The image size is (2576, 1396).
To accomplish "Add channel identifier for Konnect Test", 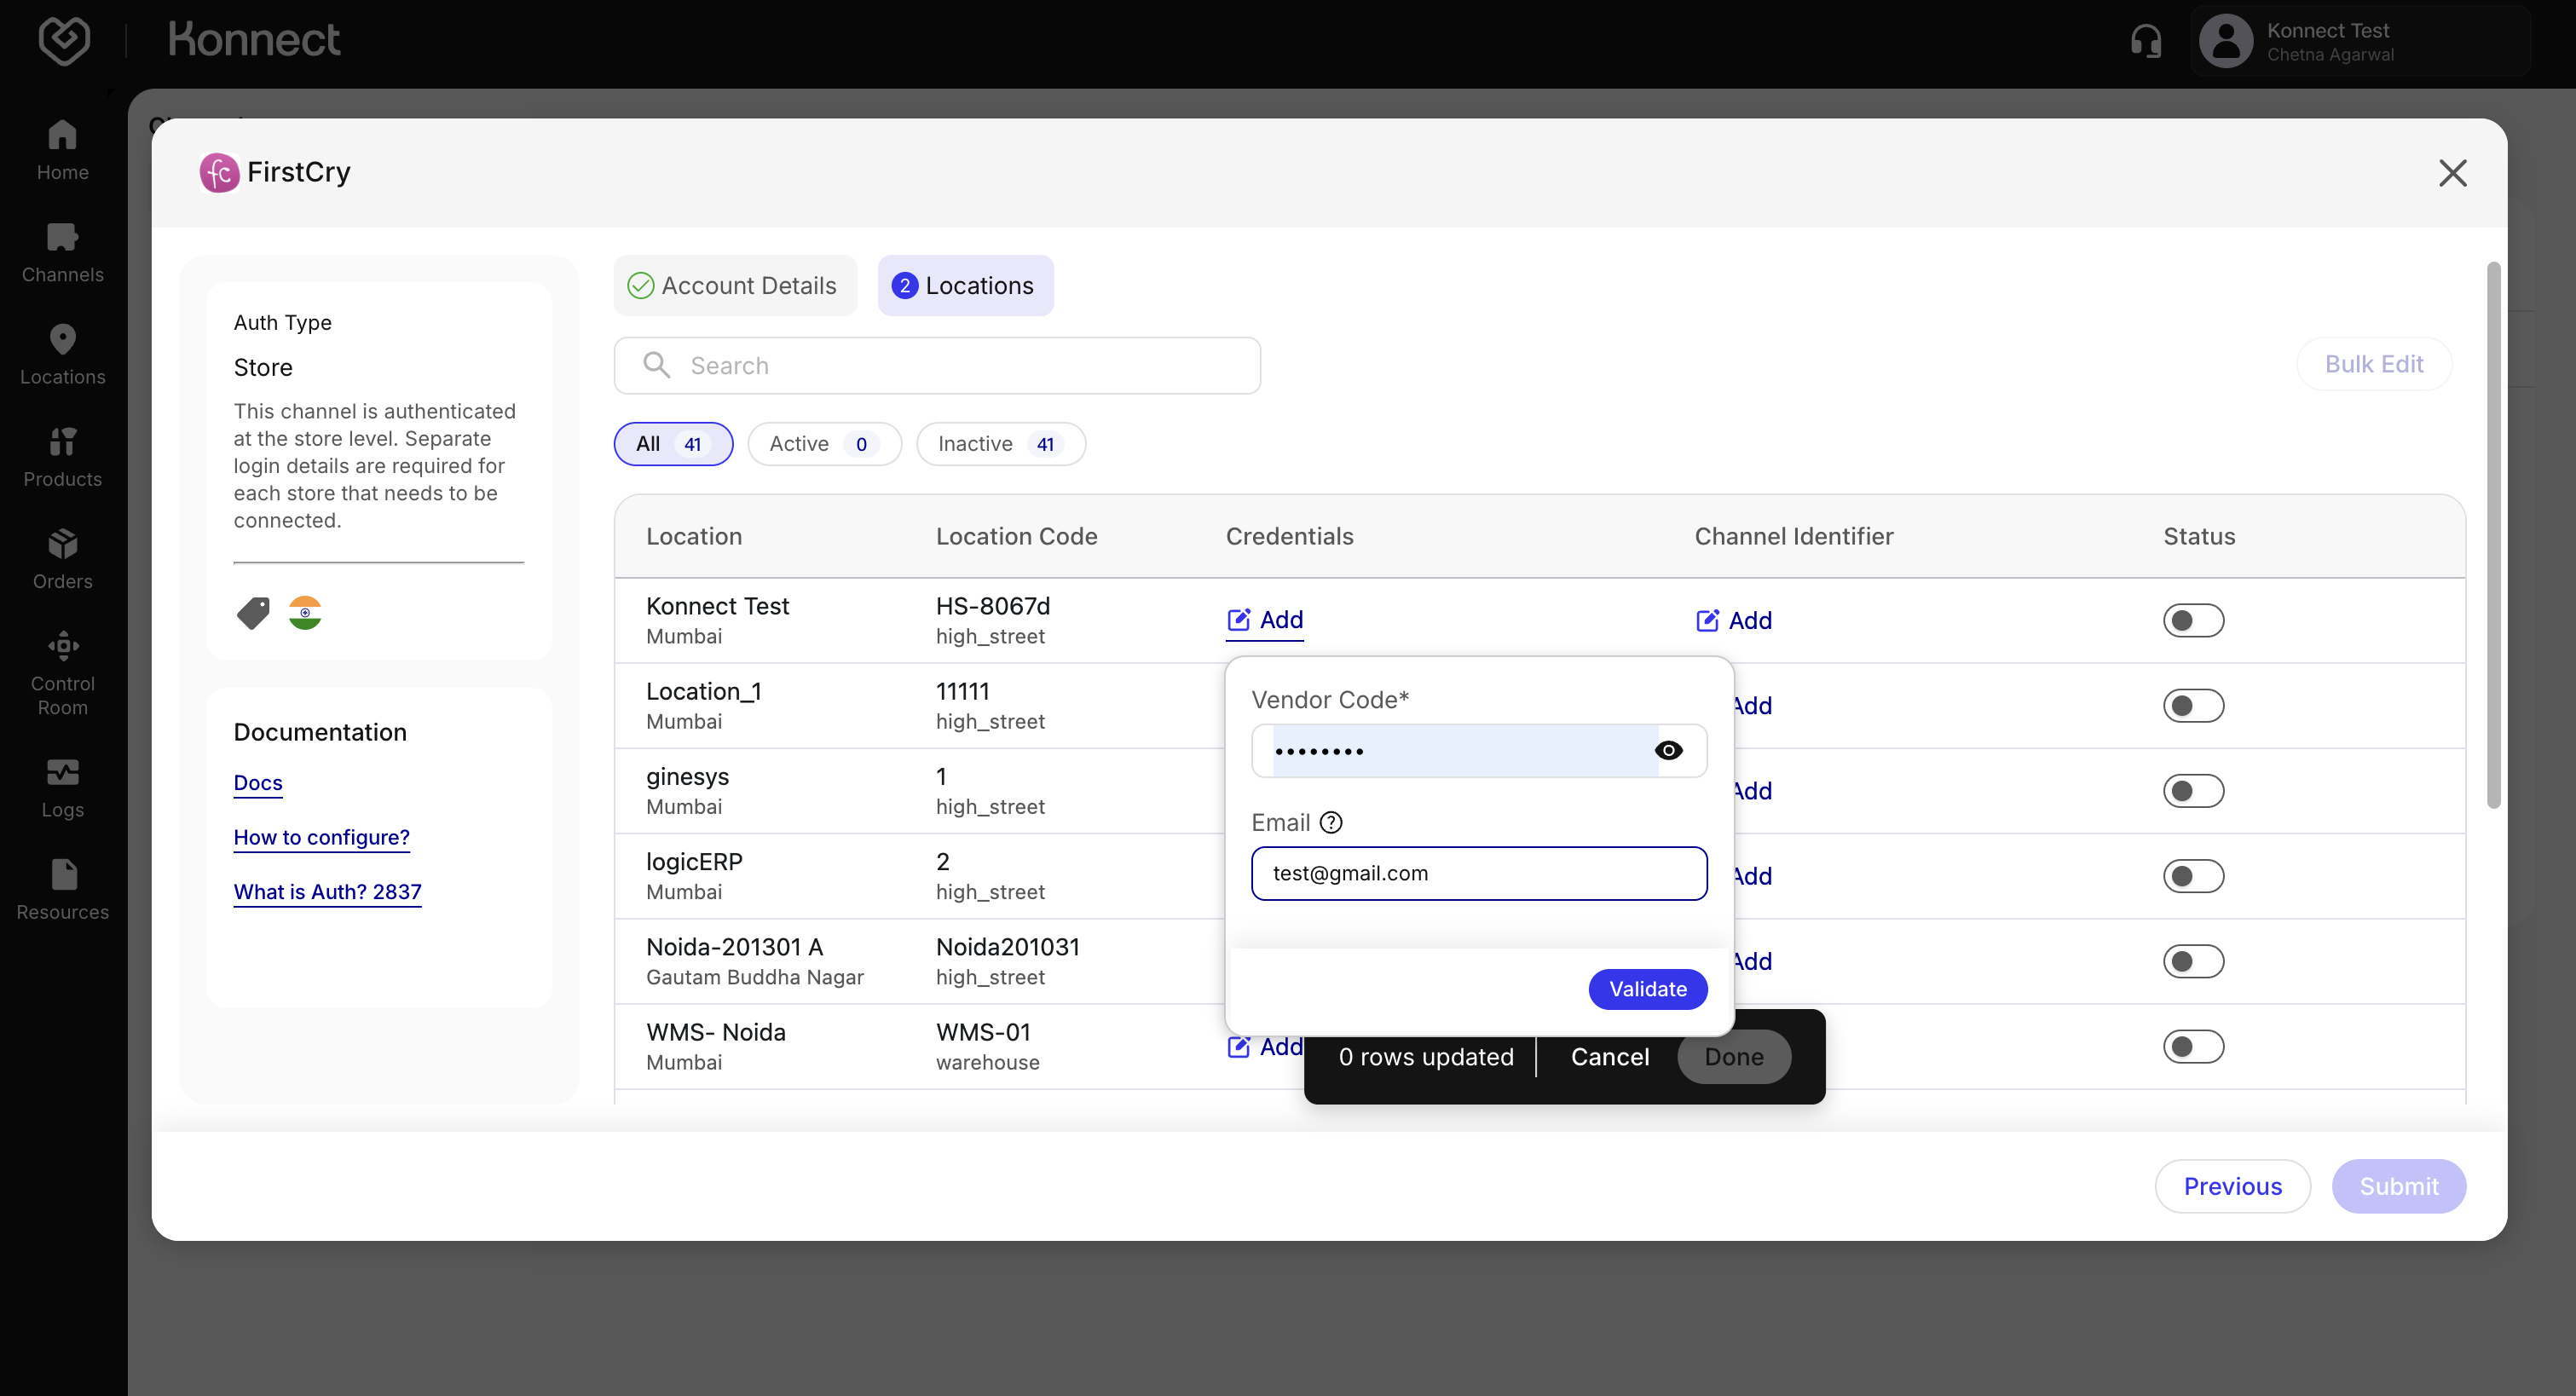I will point(1734,620).
